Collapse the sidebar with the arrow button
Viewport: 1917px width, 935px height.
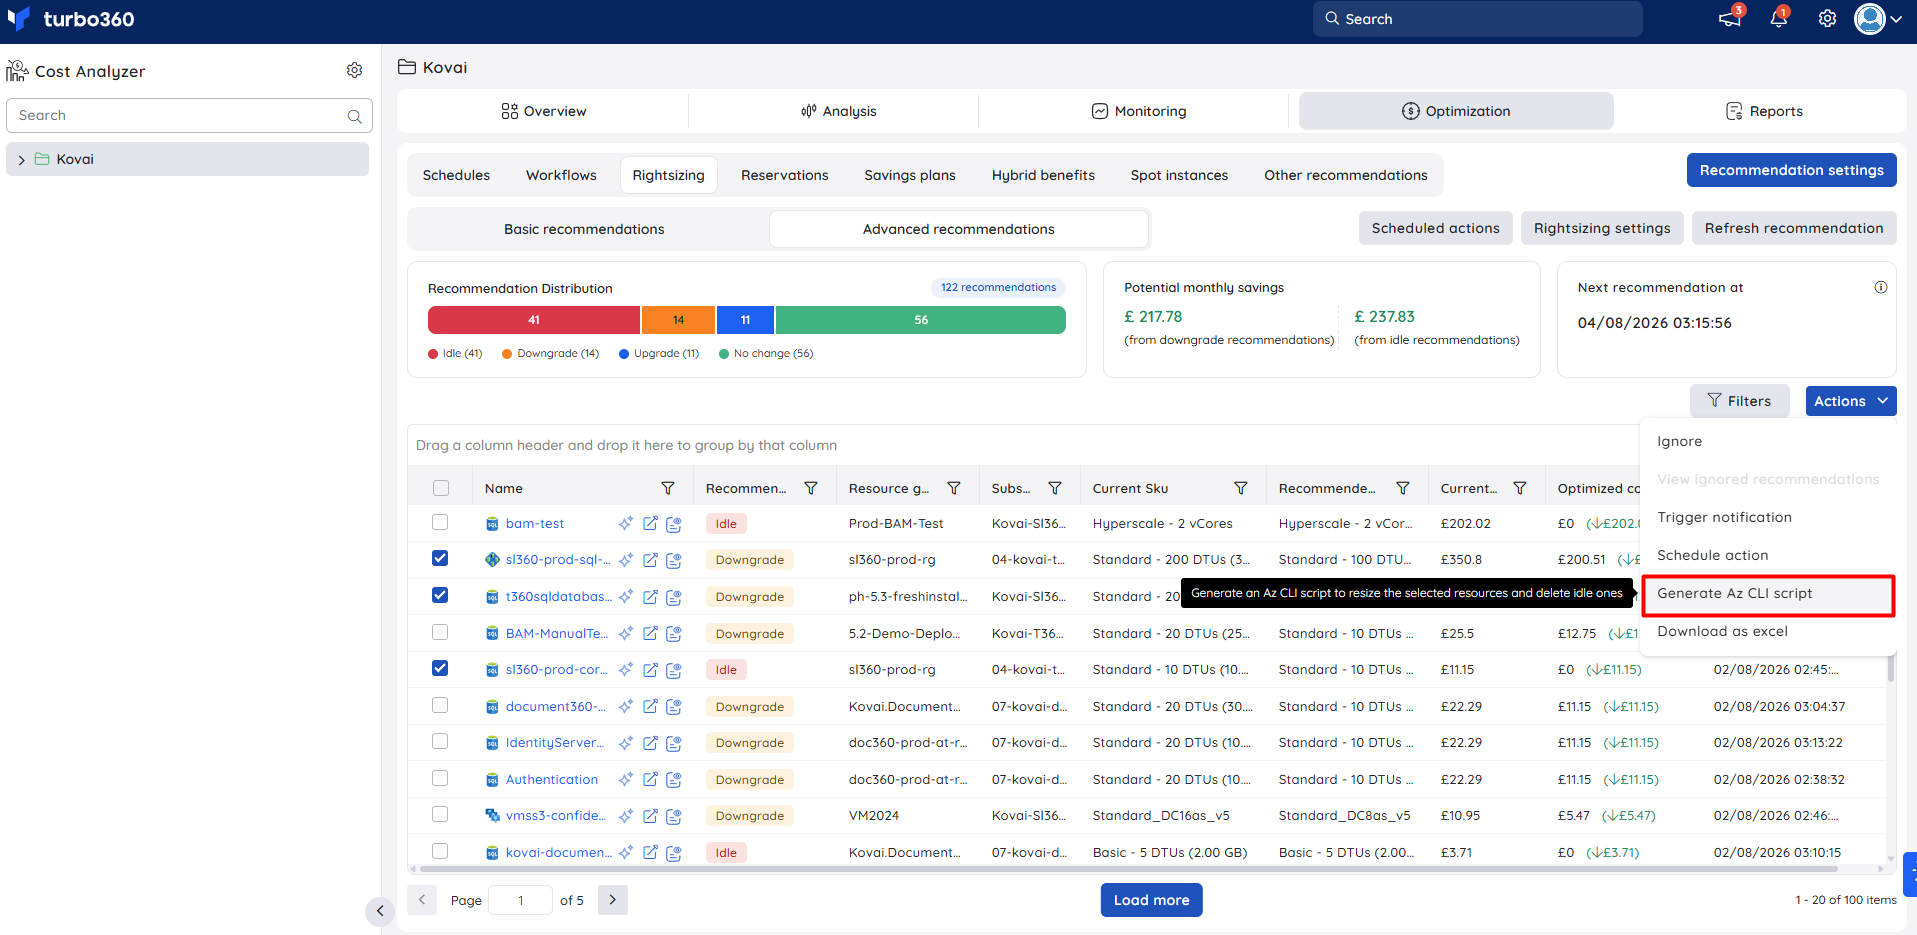[380, 911]
